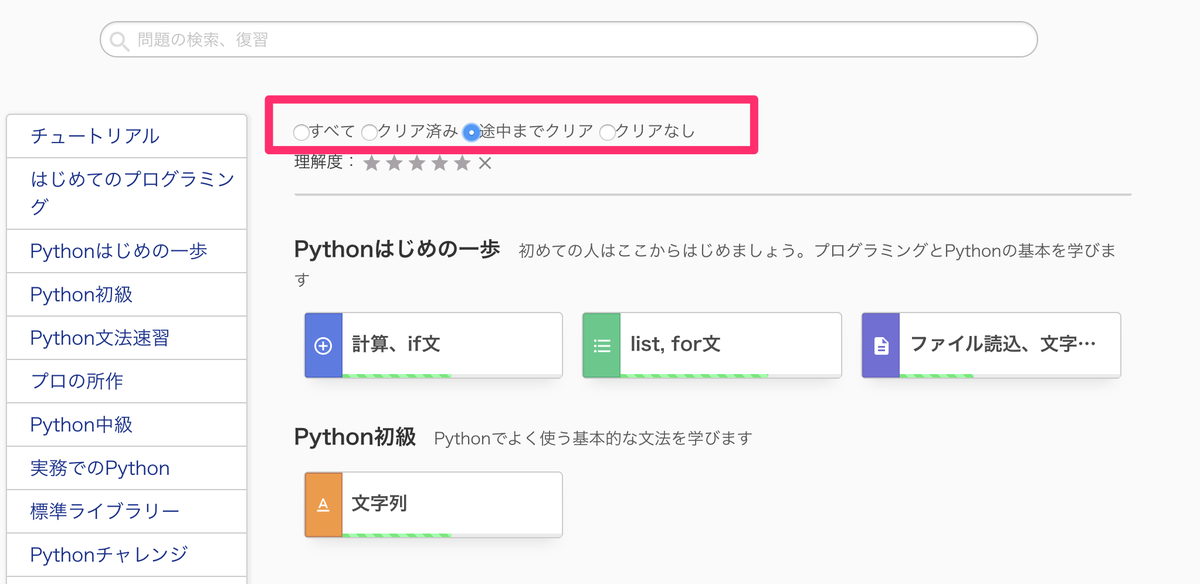Open the 計算、if文 lesson card
1200x584 pixels.
433,345
